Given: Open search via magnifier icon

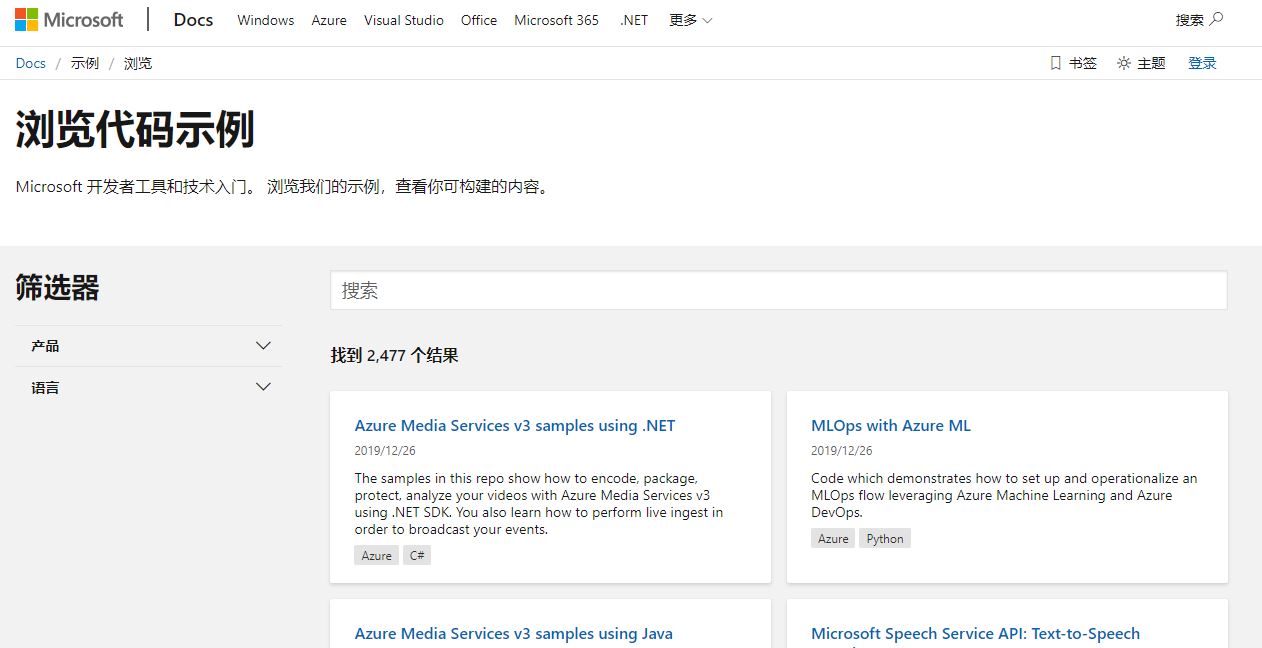Looking at the screenshot, I should point(1216,19).
